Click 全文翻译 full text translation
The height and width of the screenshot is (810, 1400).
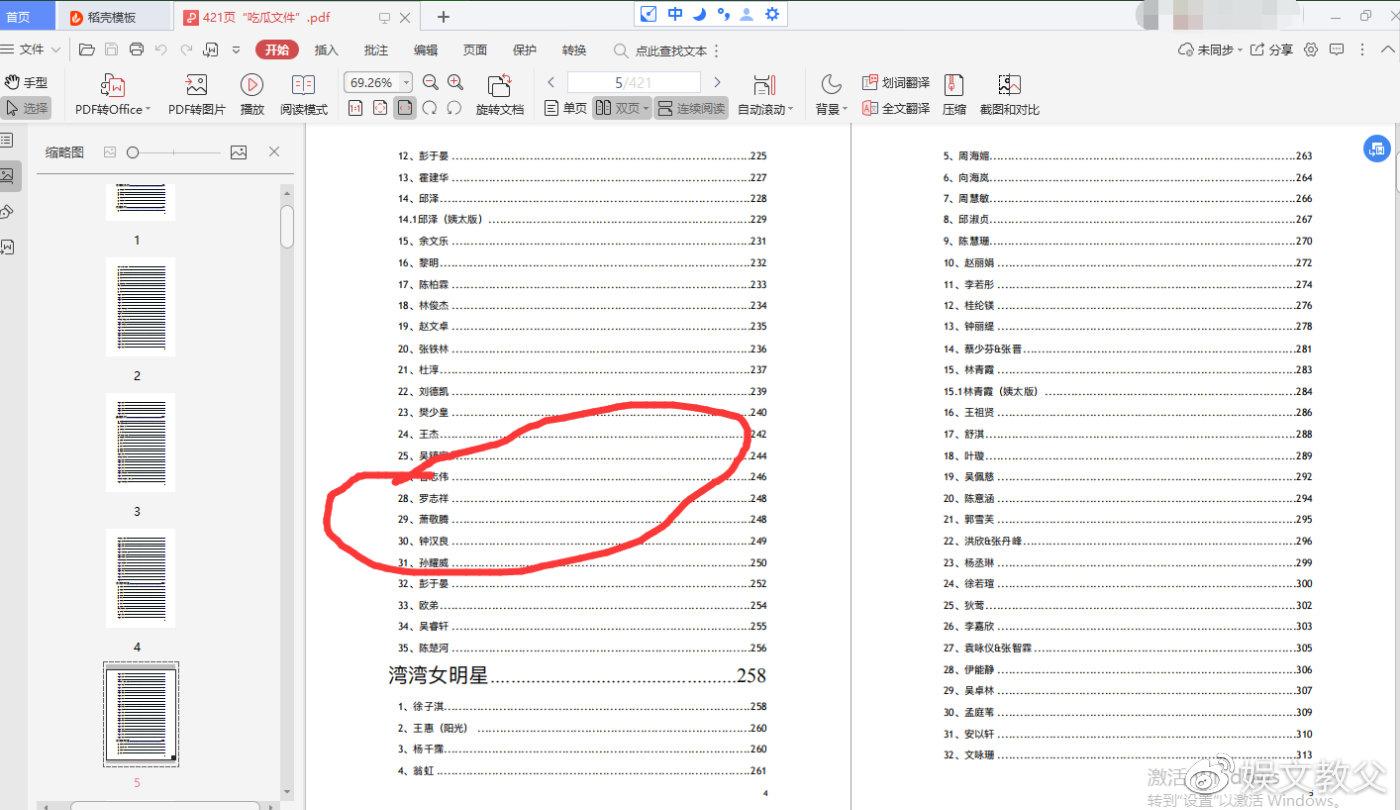pos(896,108)
